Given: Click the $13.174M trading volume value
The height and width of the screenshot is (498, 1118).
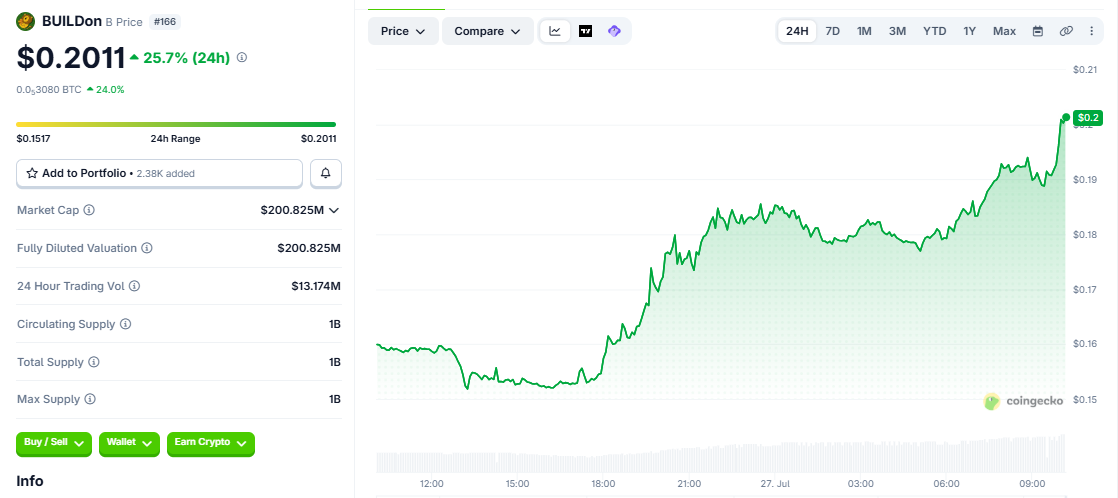Looking at the screenshot, I should 316,286.
